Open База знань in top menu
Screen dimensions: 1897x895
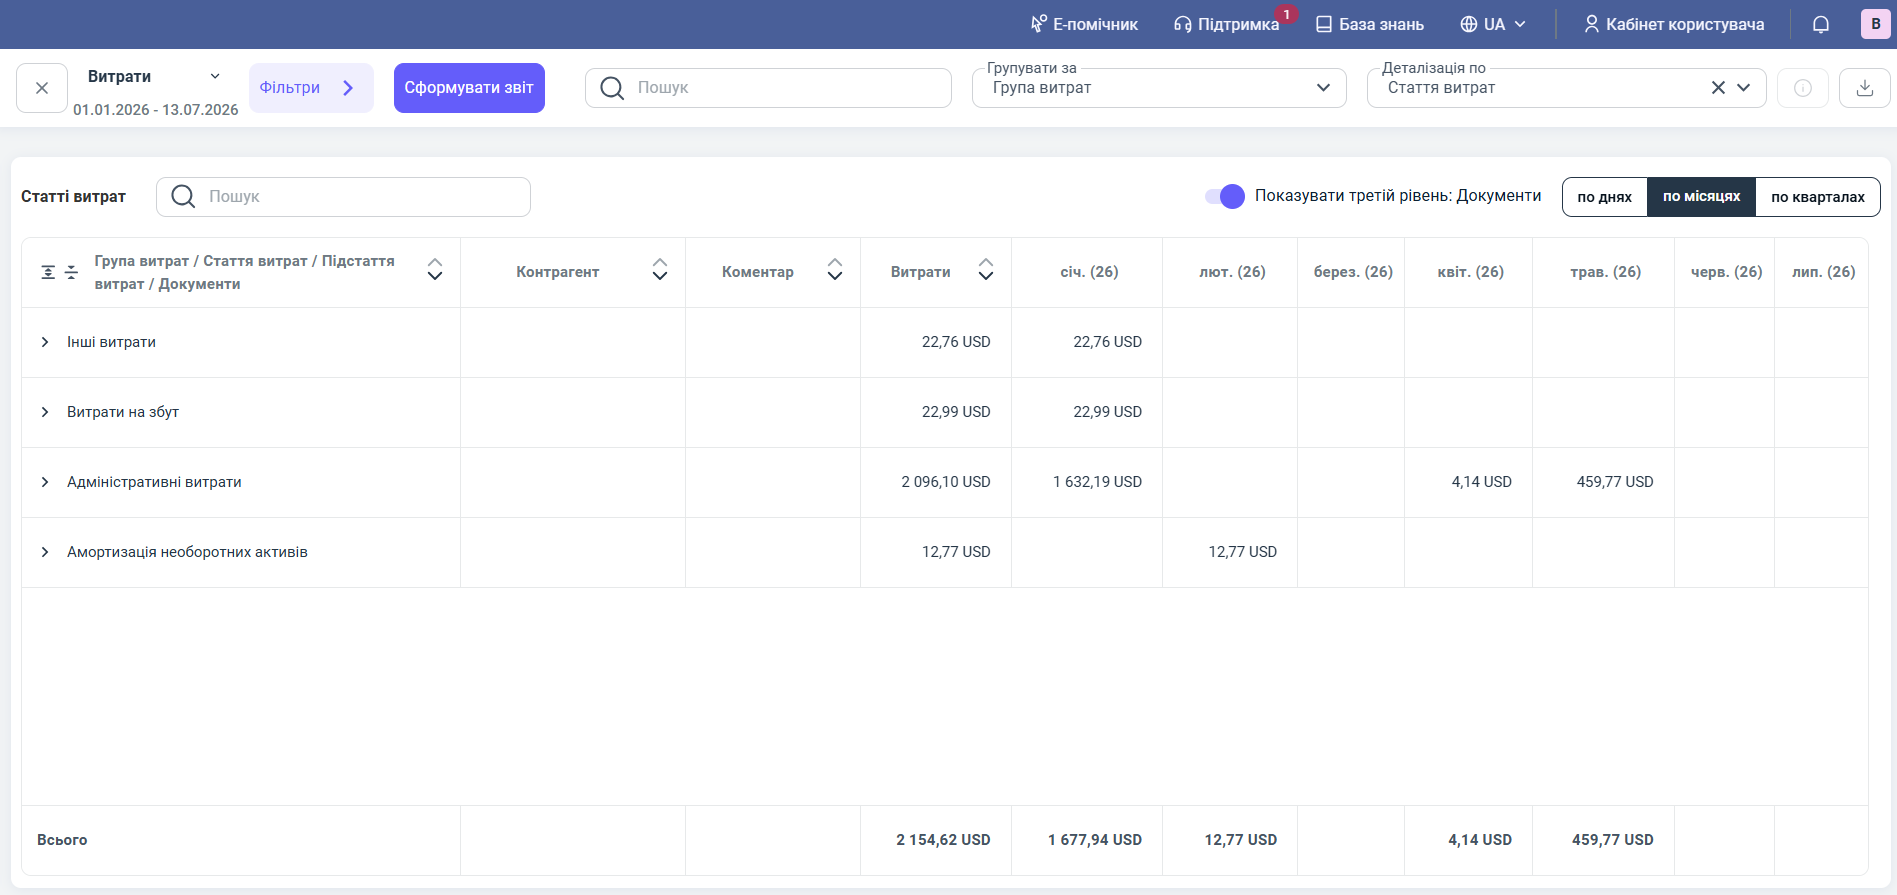(x=1370, y=24)
